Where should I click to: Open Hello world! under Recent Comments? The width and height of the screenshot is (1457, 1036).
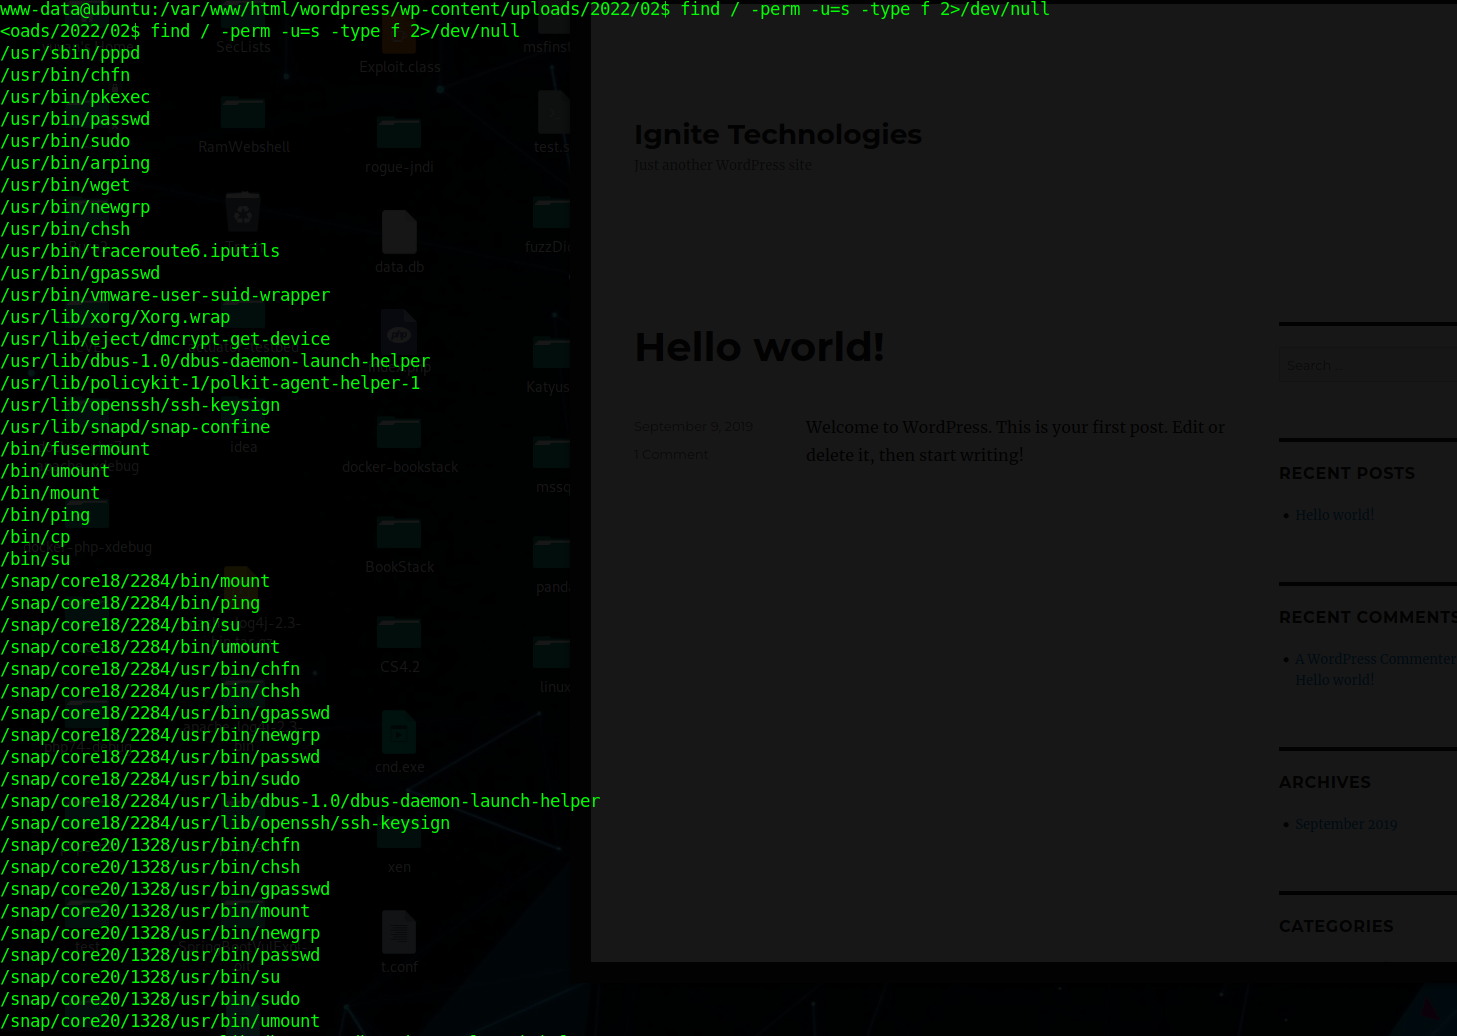coord(1335,680)
